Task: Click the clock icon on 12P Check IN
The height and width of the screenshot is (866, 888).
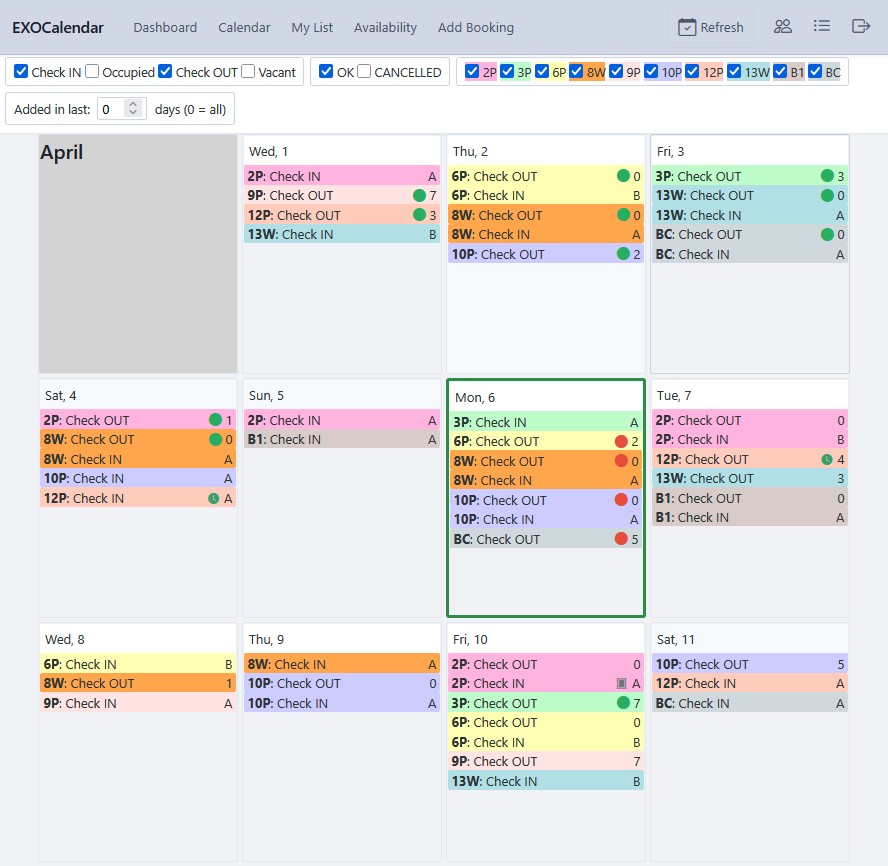Action: point(213,497)
